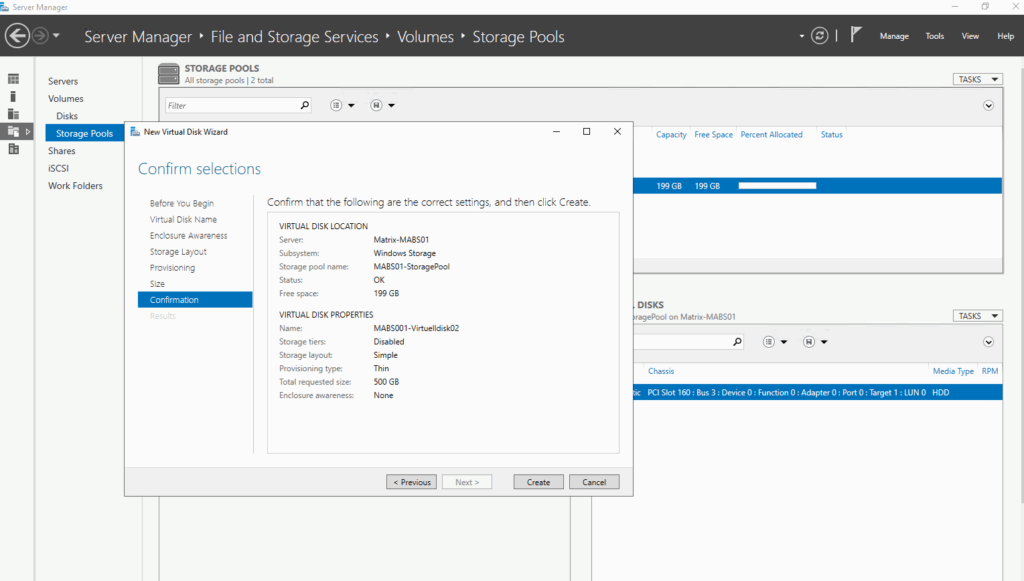Click the Storage Pools header icon
This screenshot has height=581, width=1024.
[x=168, y=74]
